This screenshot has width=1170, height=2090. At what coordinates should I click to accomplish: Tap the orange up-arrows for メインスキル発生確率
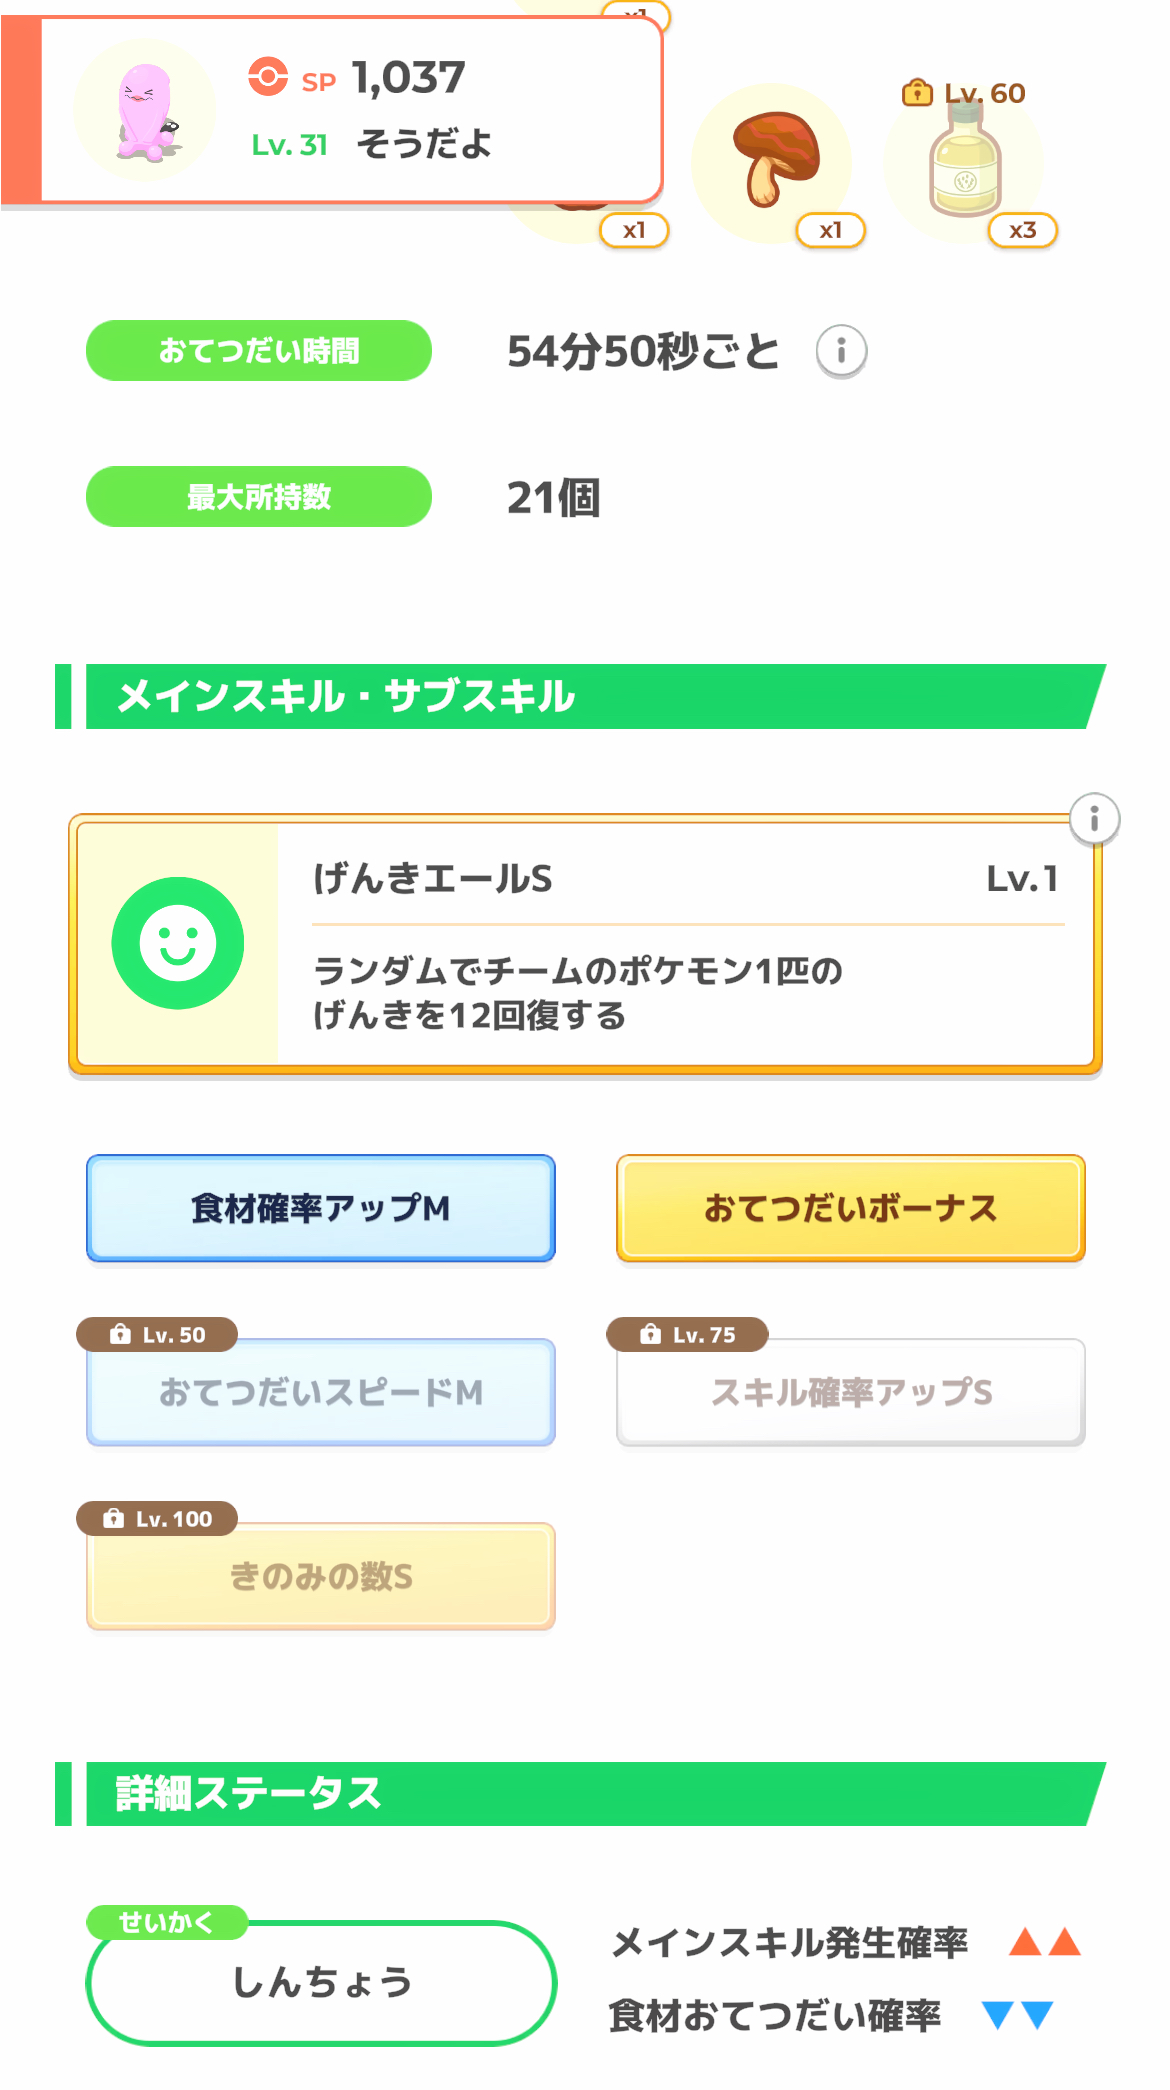click(1044, 1942)
